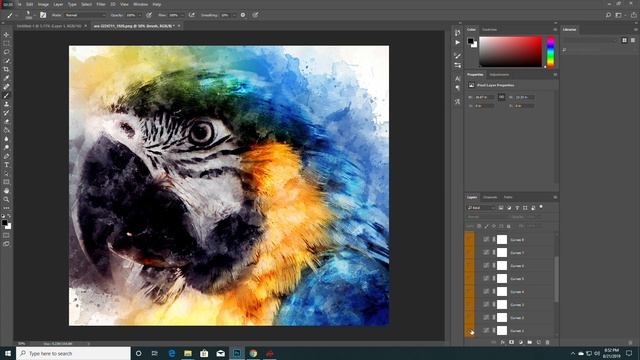Create a new group folder icon

[529, 342]
